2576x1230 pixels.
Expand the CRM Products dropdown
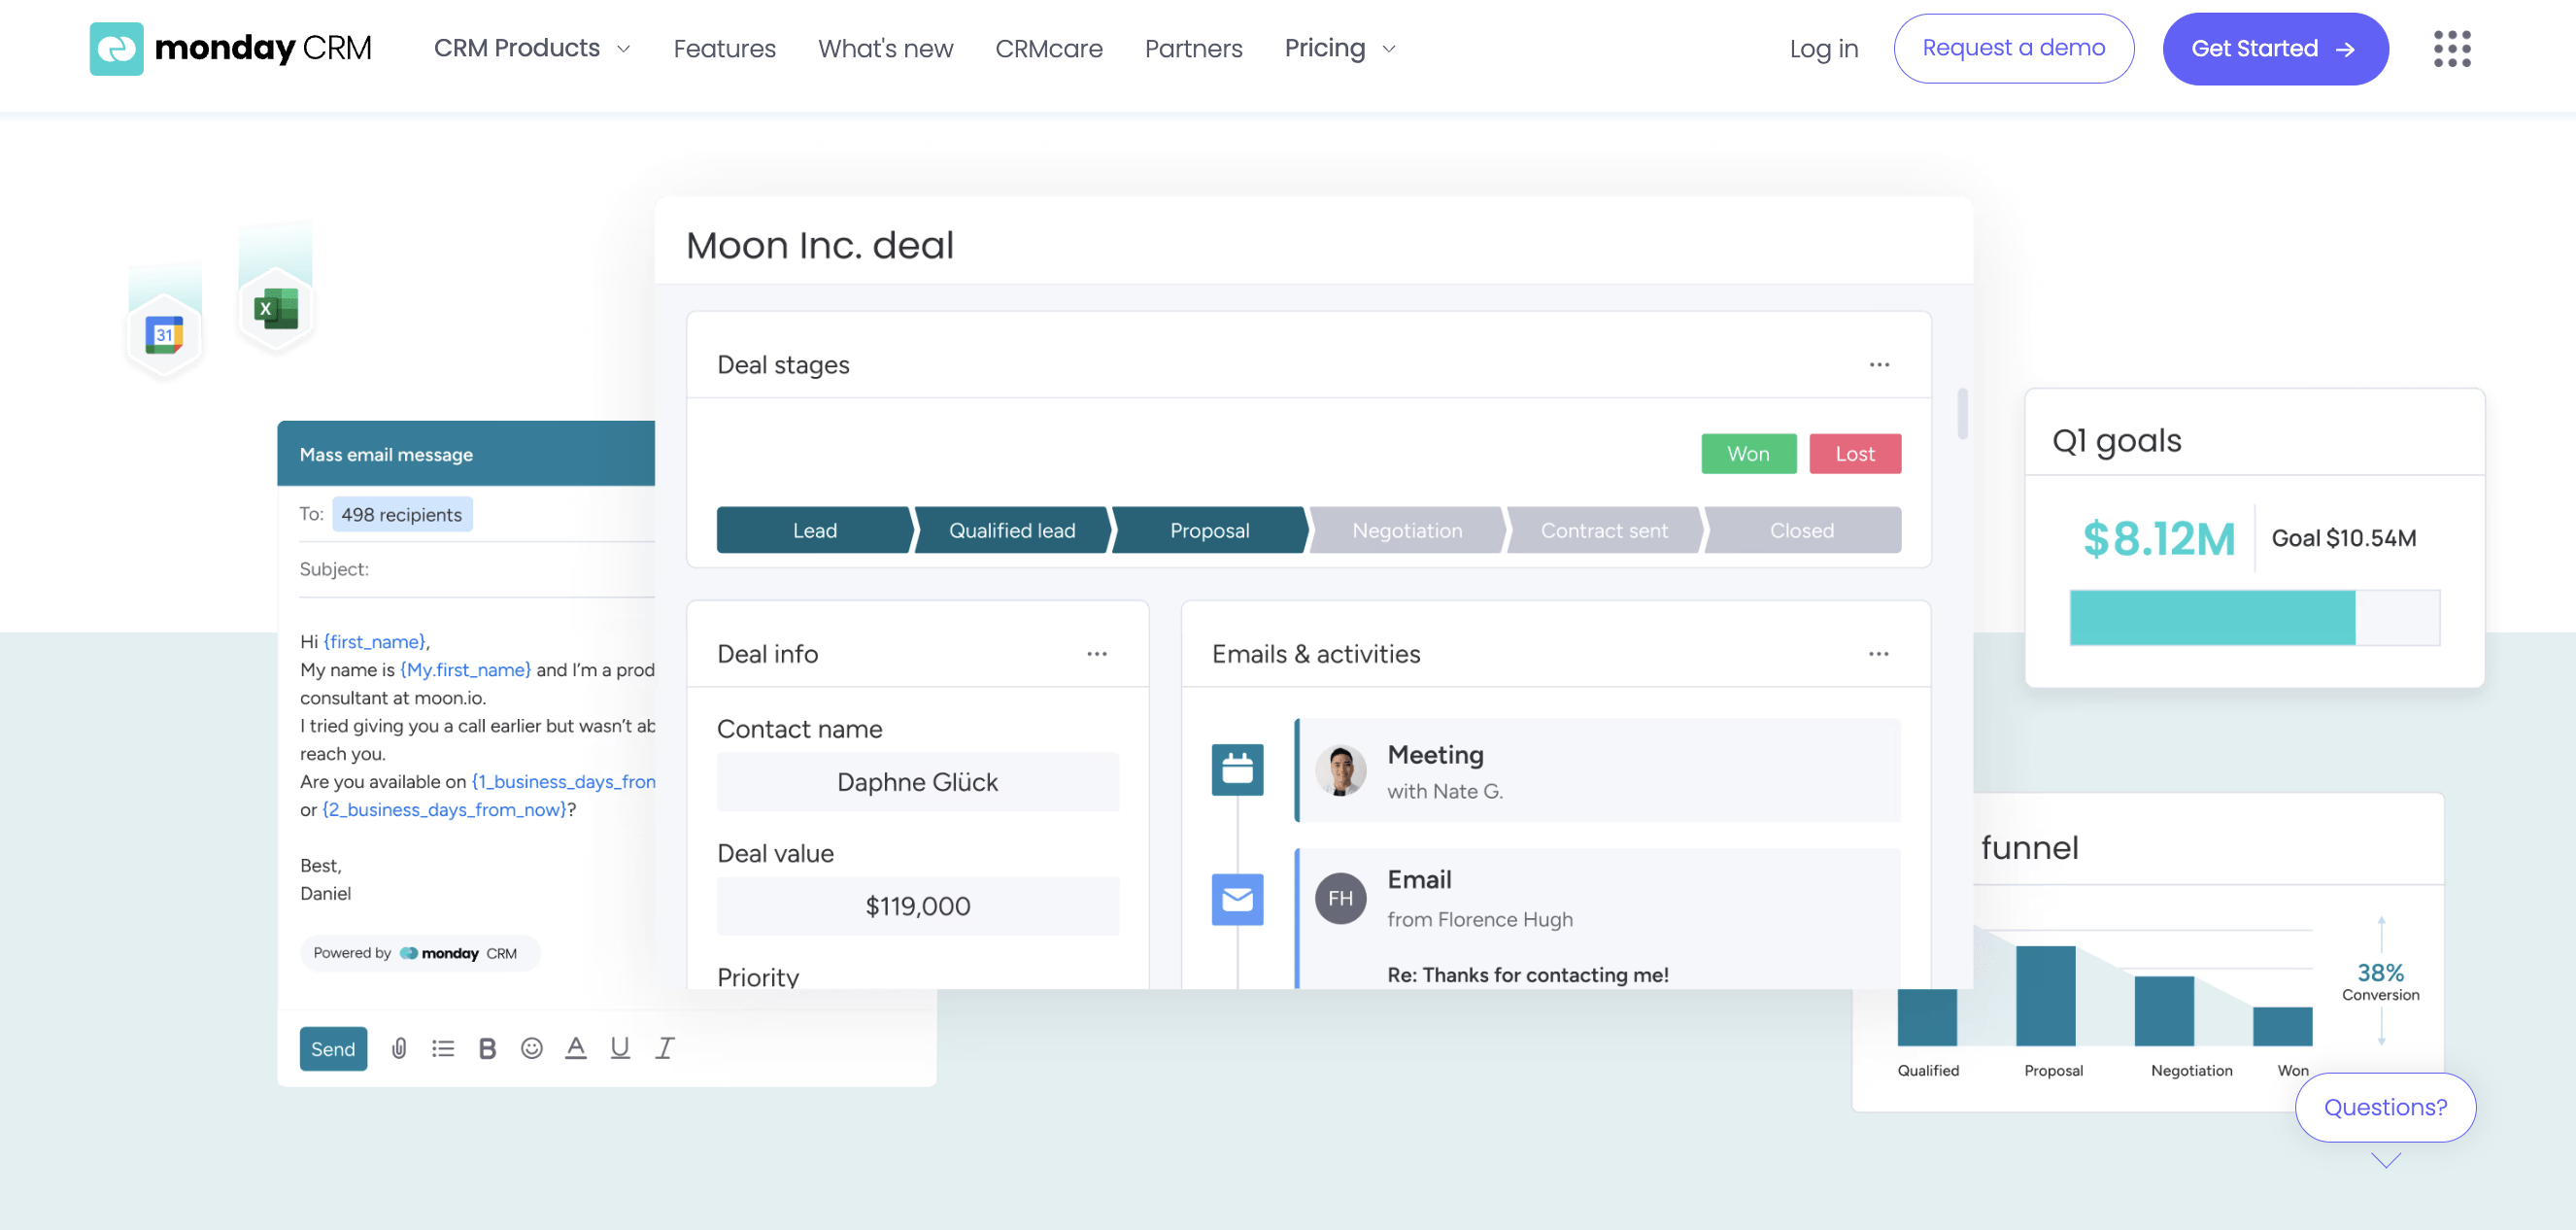tap(532, 48)
